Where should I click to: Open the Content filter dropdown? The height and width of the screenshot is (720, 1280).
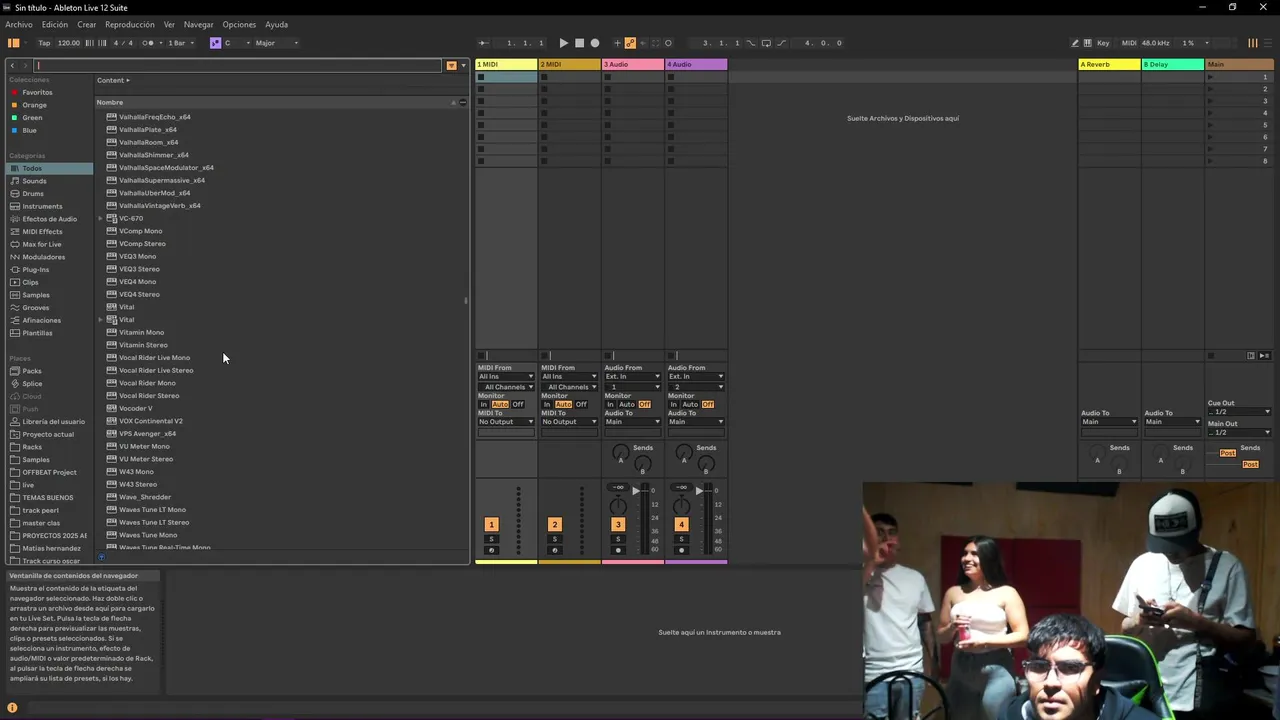pyautogui.click(x=113, y=80)
